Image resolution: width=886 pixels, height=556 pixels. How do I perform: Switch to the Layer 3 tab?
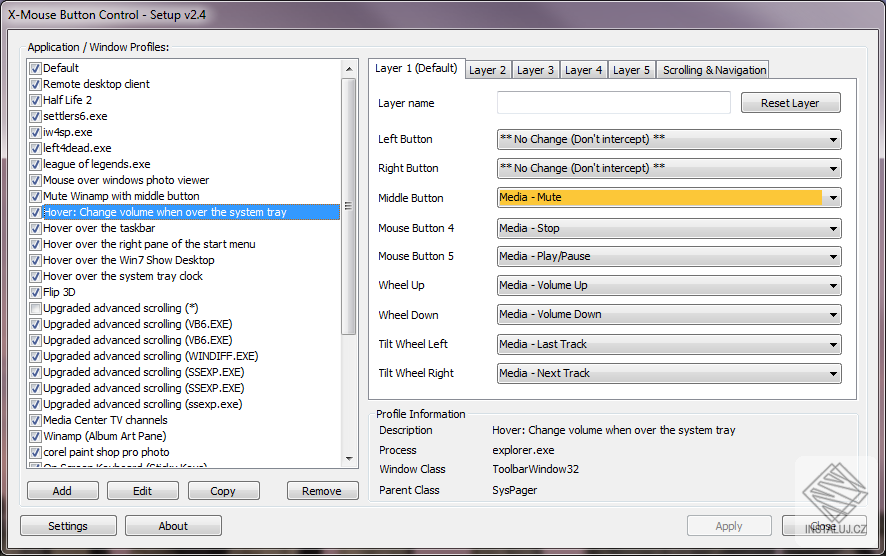(x=536, y=70)
